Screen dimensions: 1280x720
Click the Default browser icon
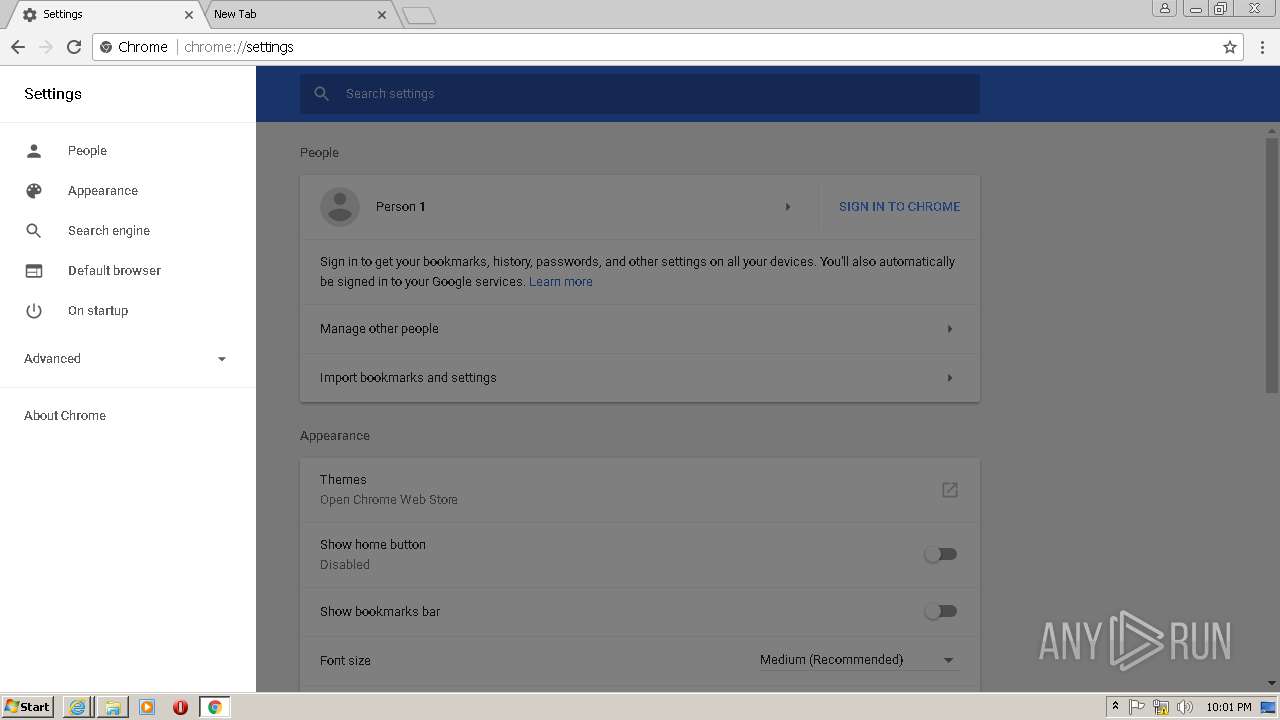point(34,271)
